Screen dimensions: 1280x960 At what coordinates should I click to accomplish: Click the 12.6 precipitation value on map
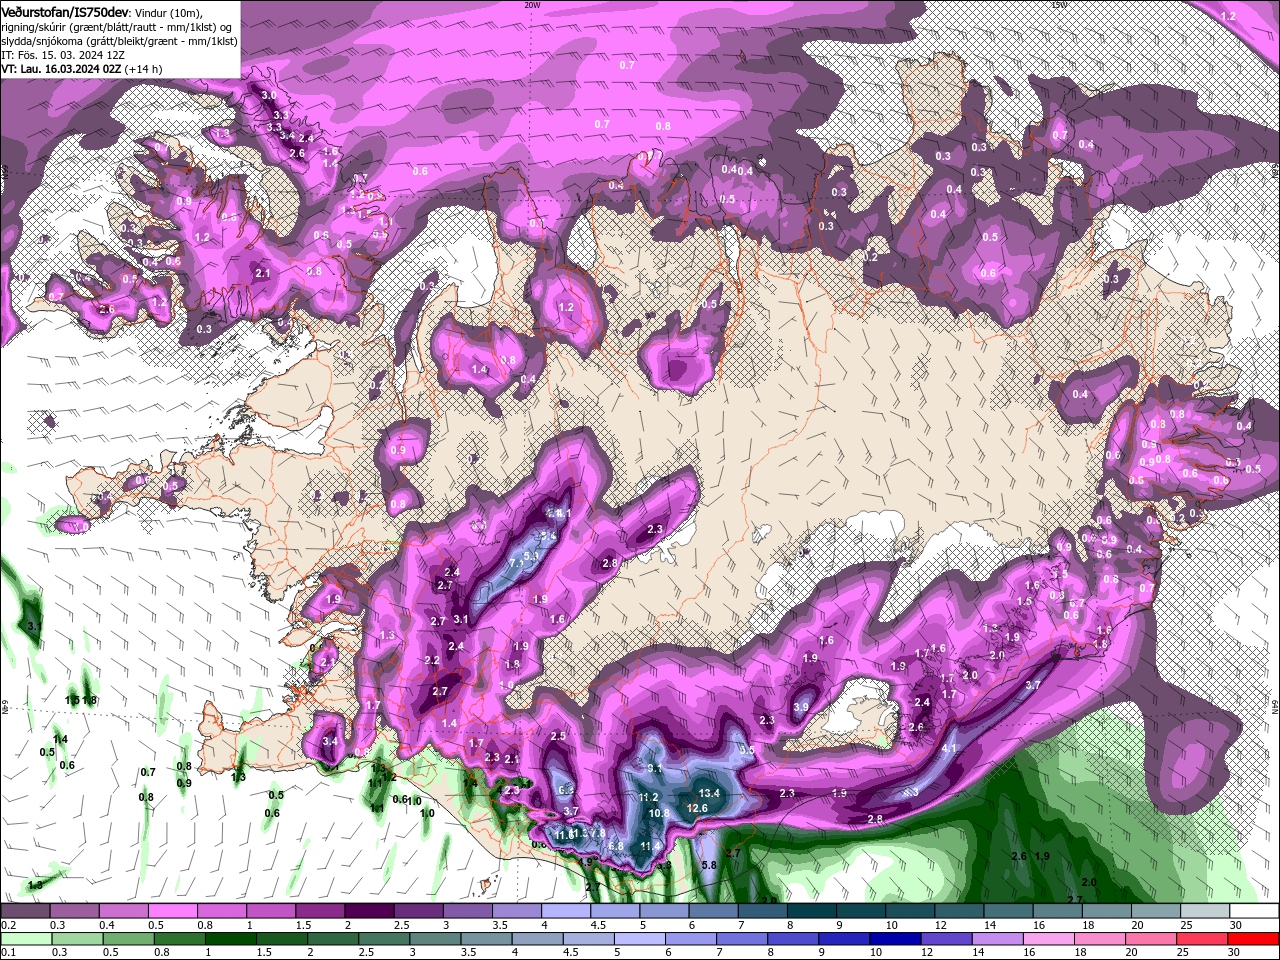coord(698,808)
